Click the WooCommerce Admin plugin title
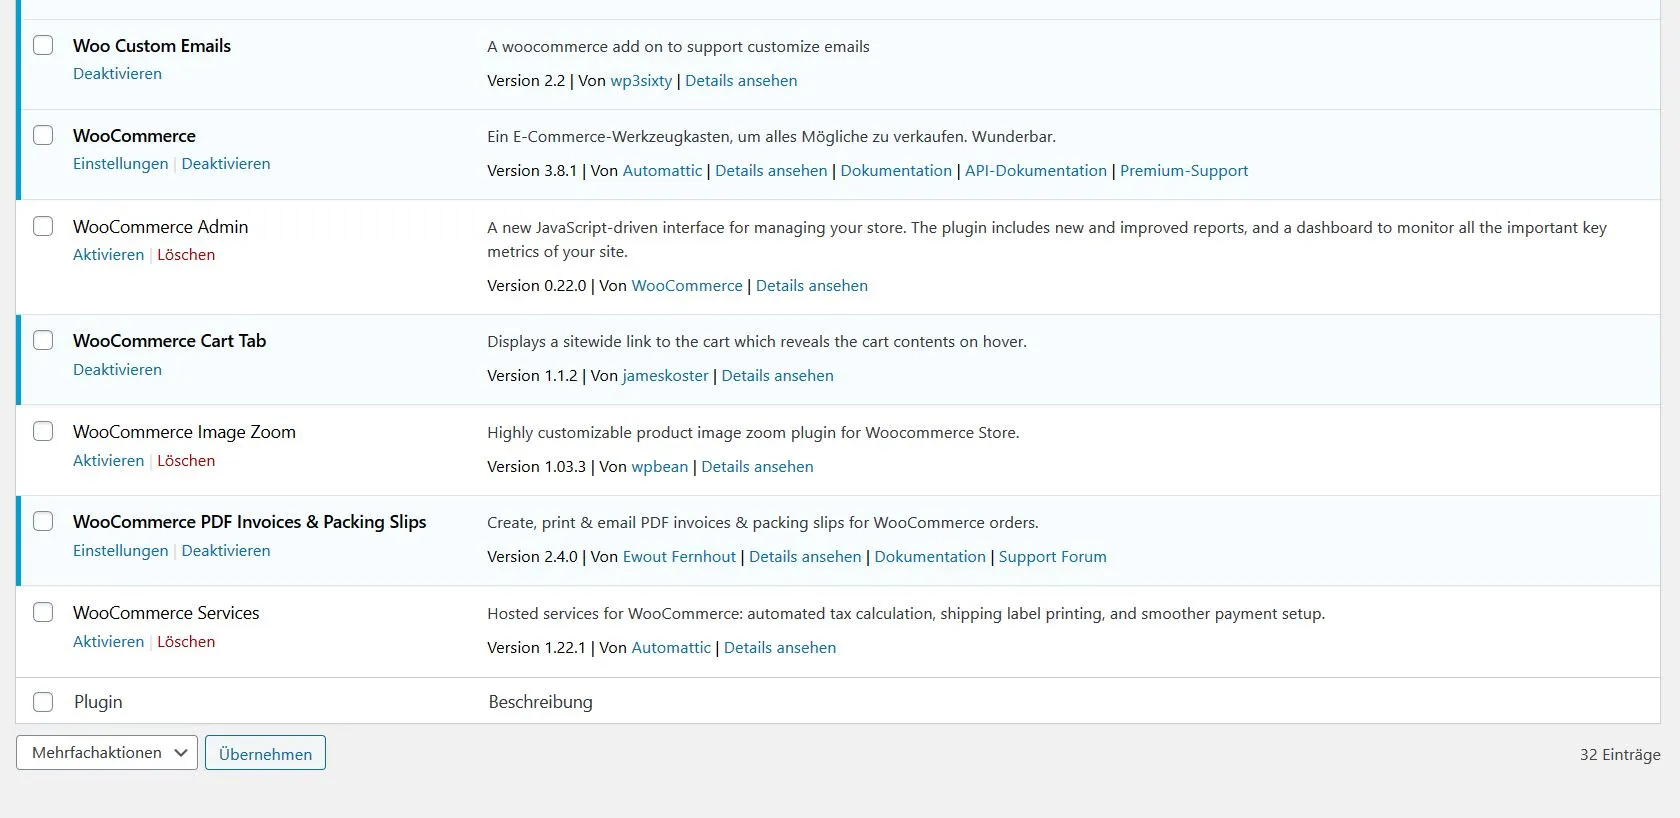The height and width of the screenshot is (818, 1680). 161,227
